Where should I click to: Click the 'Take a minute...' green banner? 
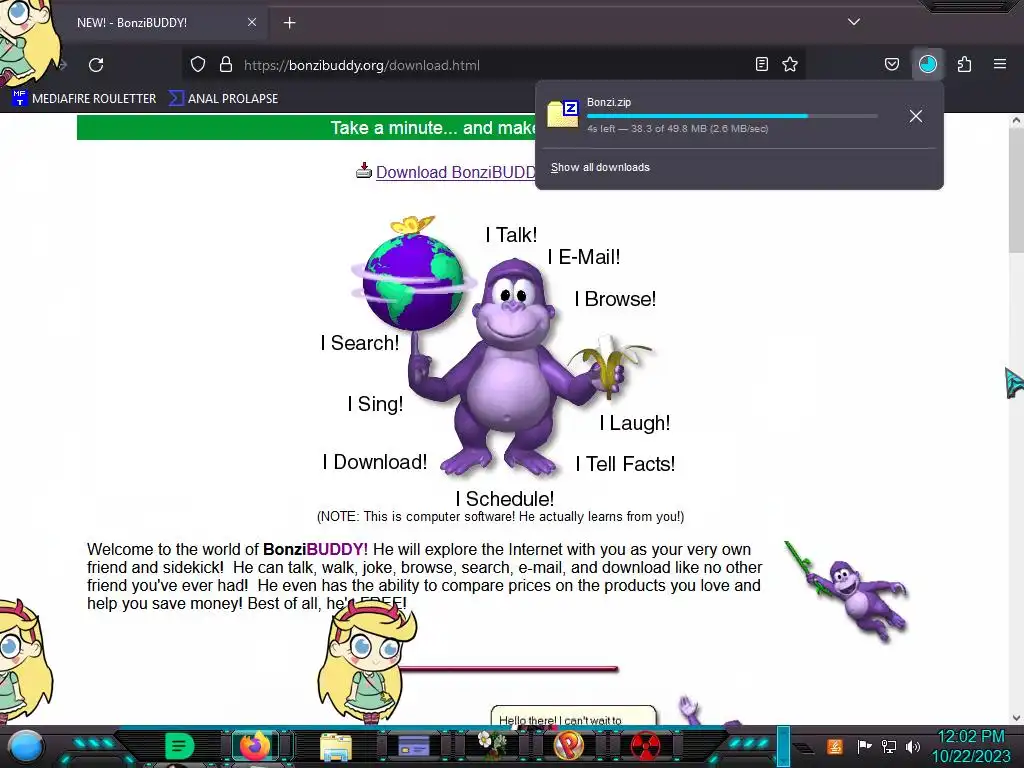coord(306,127)
